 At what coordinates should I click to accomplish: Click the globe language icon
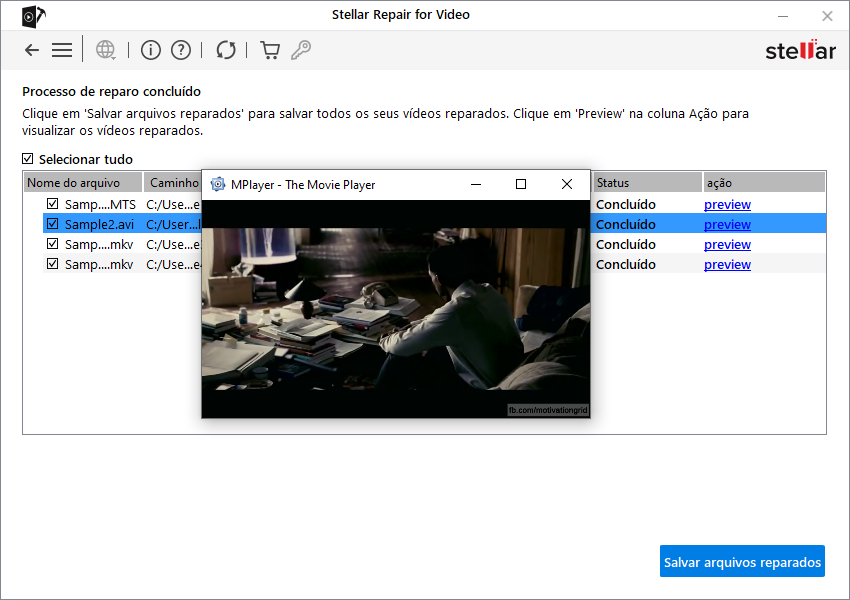pyautogui.click(x=105, y=50)
